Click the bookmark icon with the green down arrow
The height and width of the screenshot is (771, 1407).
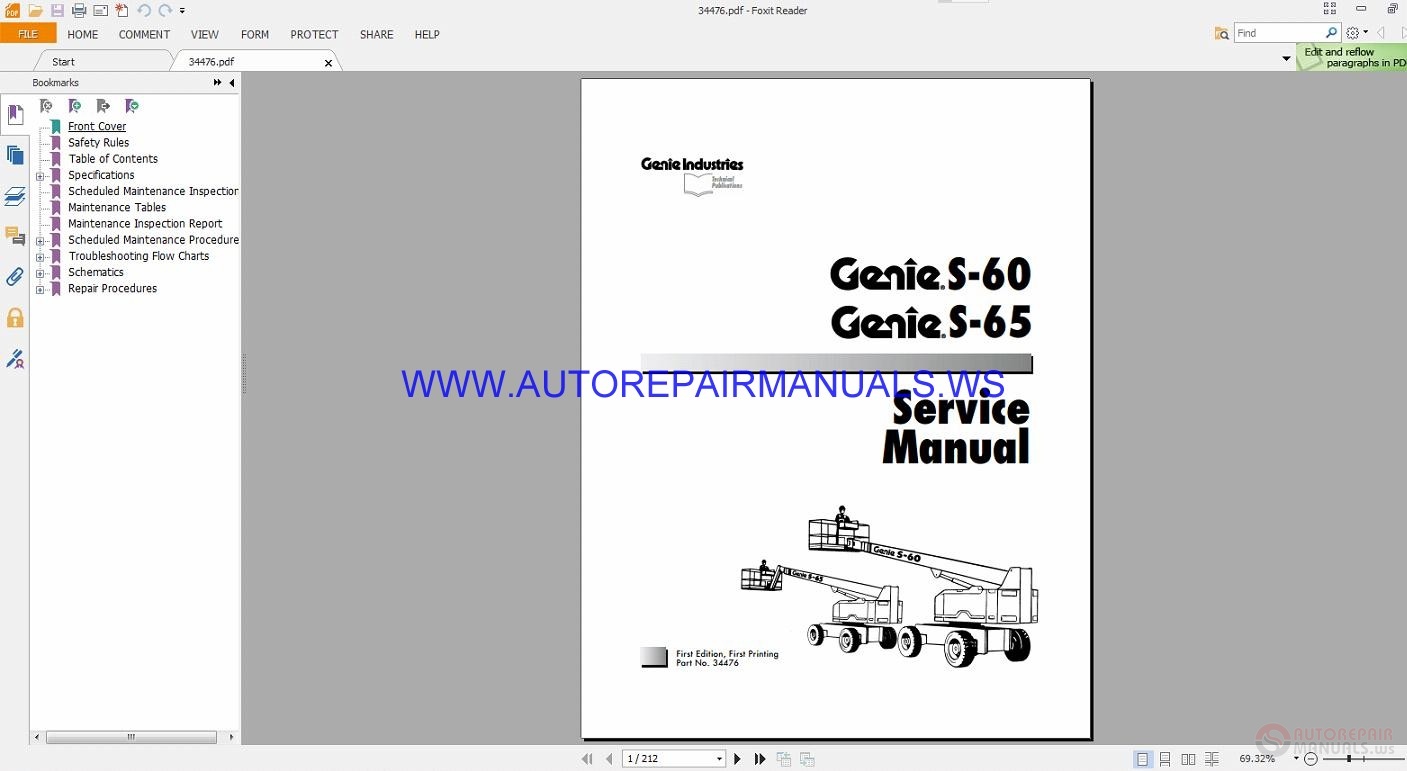[132, 106]
